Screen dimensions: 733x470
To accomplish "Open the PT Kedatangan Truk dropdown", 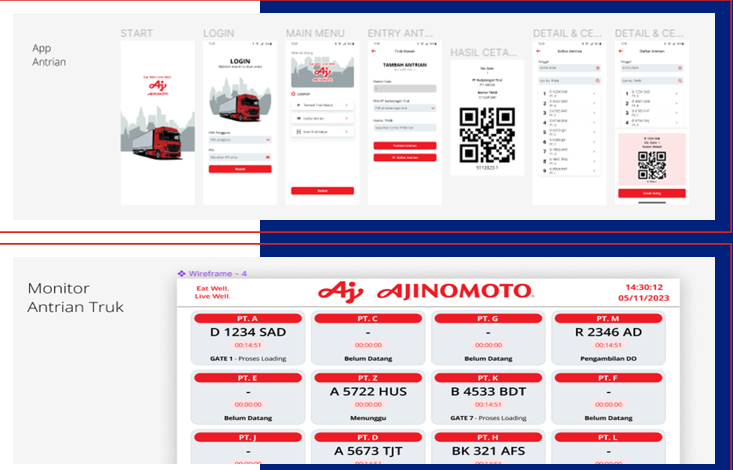I will click(x=404, y=108).
